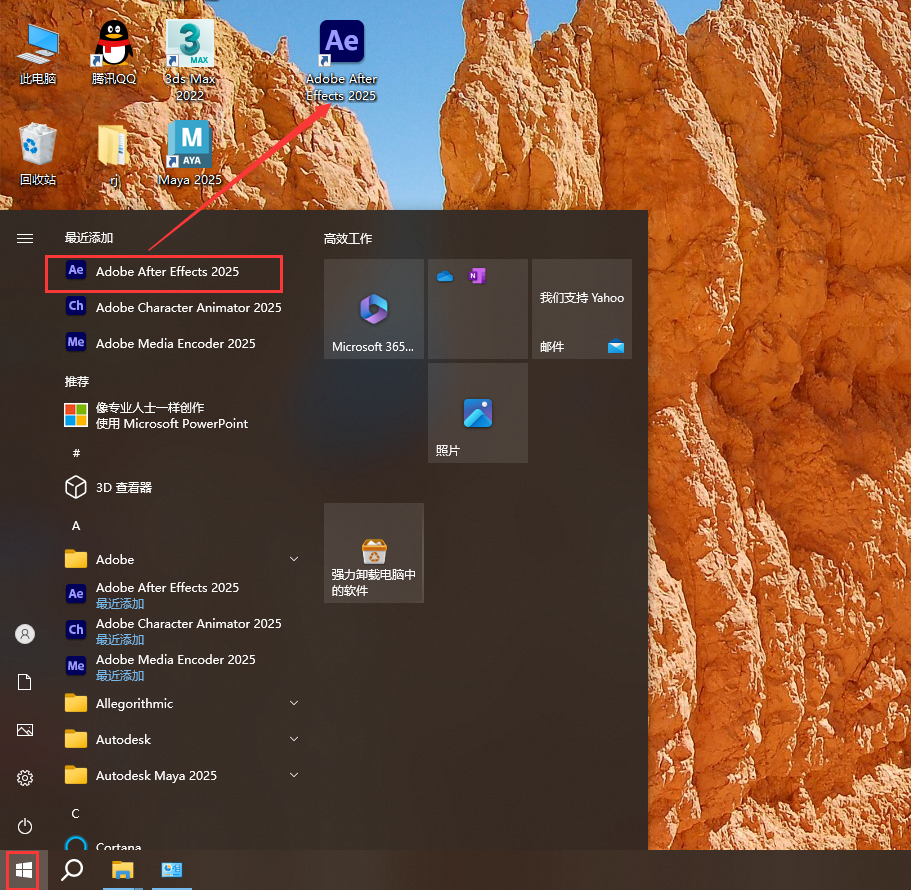Select Adobe After Effects 2025 in recently added
Screen dimensions: 911x890
165,272
